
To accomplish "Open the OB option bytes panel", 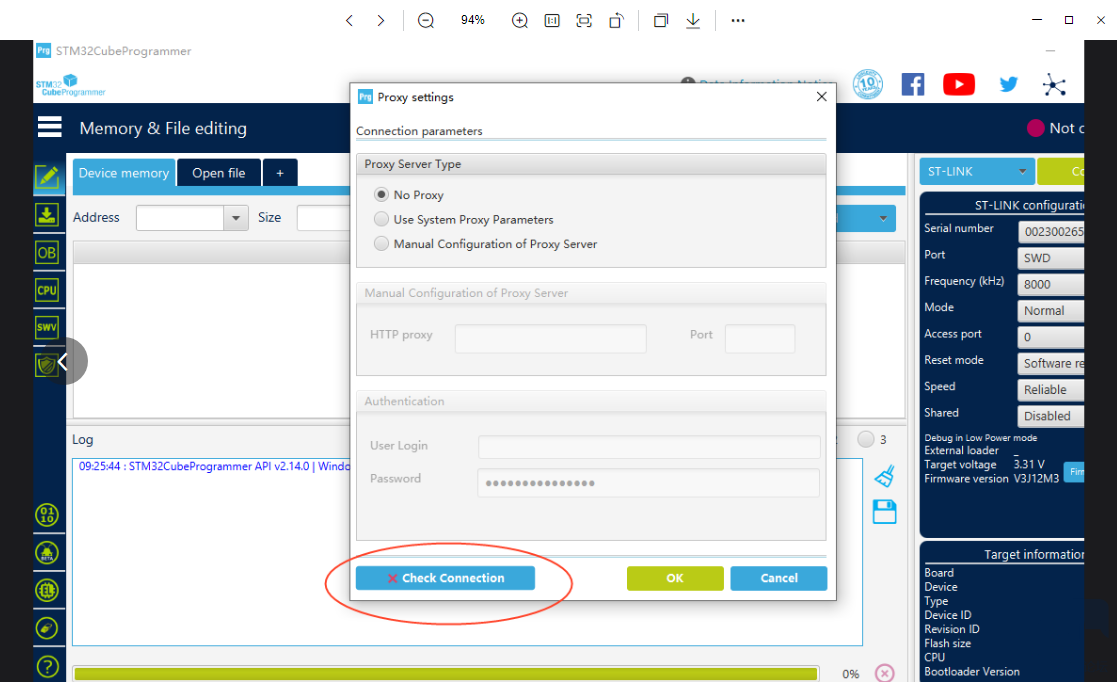I will (x=47, y=252).
